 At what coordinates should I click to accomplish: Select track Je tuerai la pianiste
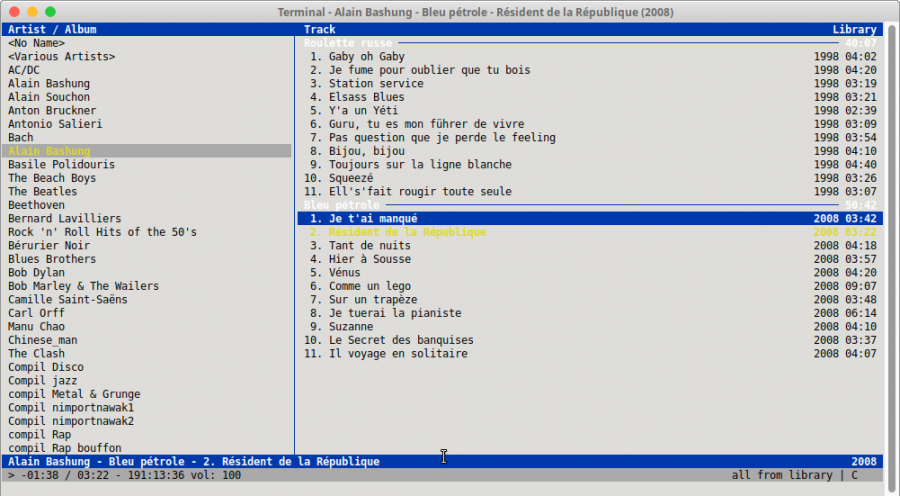tap(590, 313)
